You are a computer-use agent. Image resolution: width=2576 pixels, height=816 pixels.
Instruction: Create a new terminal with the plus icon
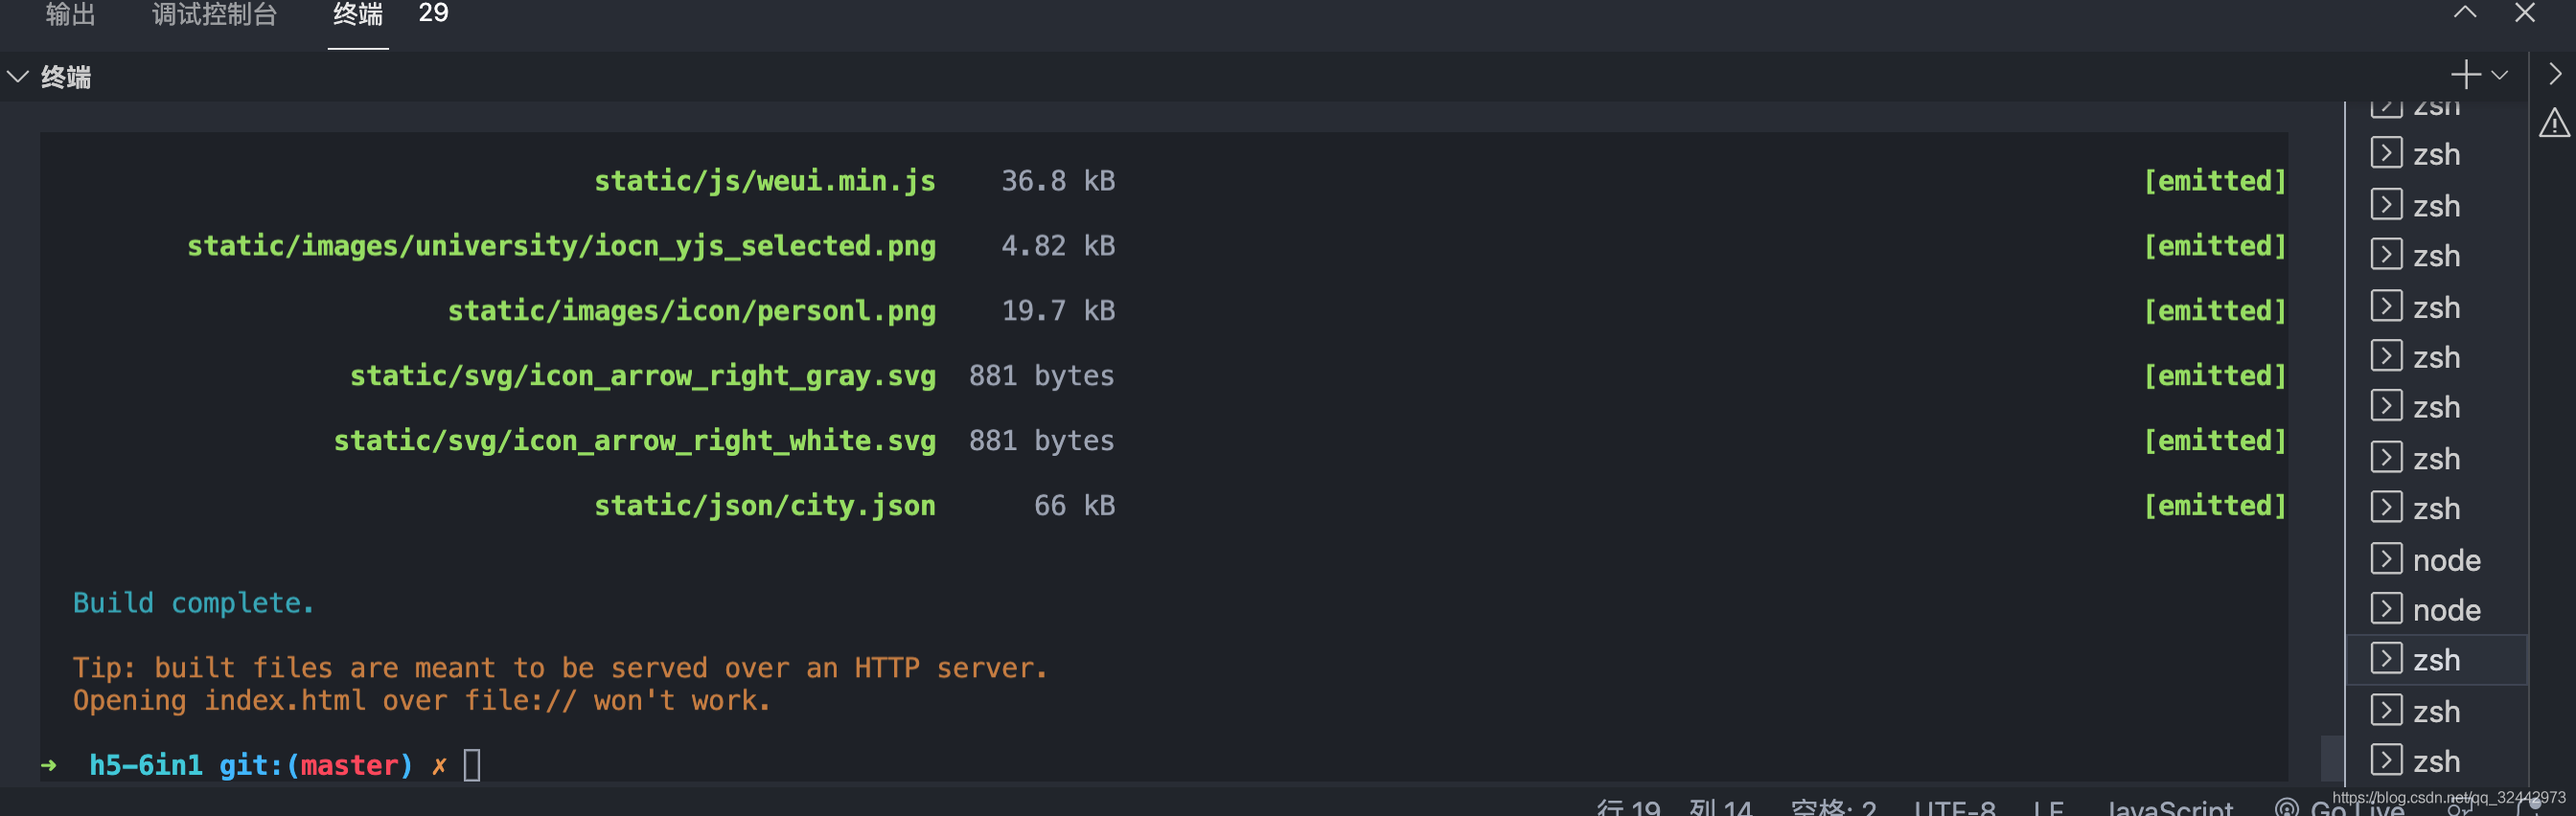click(2466, 75)
